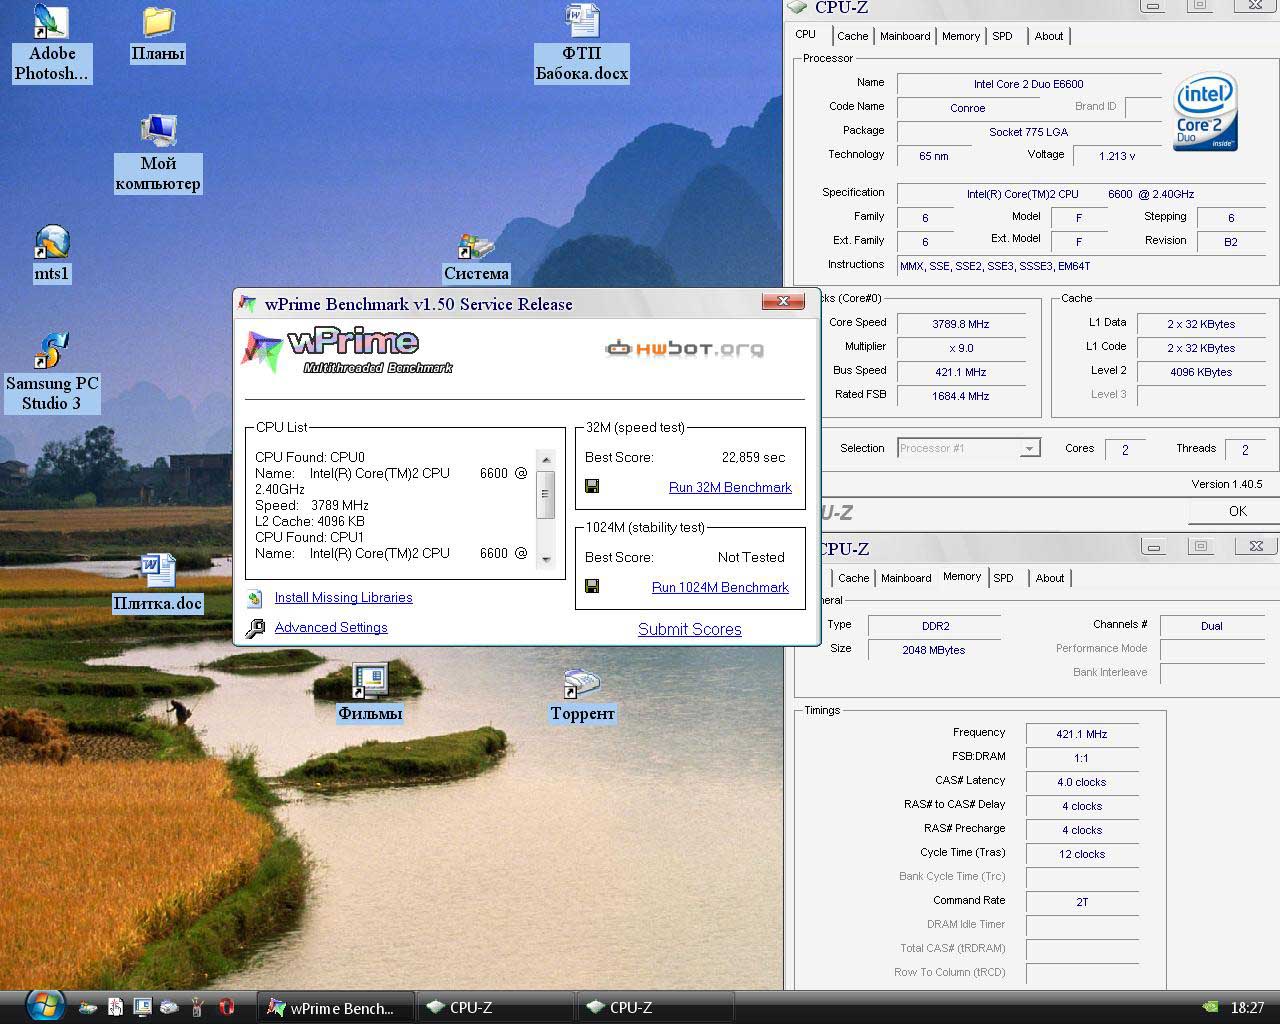
Task: Switch to the first CPU-Z taskbar button
Action: pyautogui.click(x=496, y=1007)
